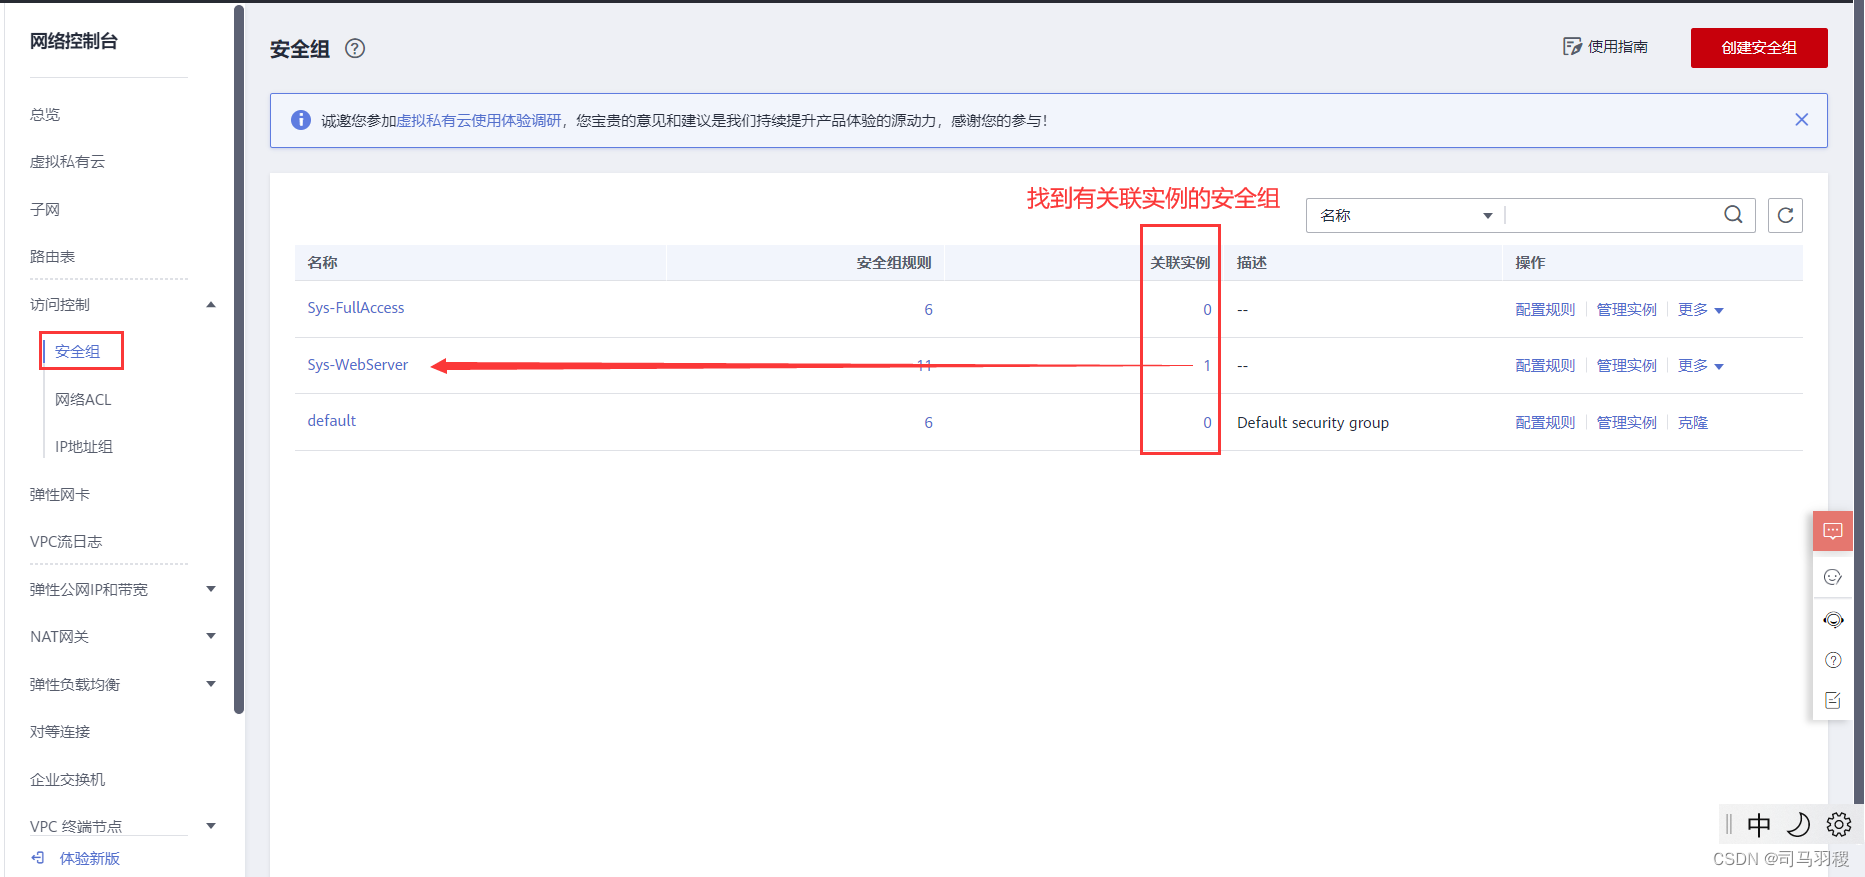
Task: Open the 虚拟私有云使用体验调研 survey link
Action: 480,121
